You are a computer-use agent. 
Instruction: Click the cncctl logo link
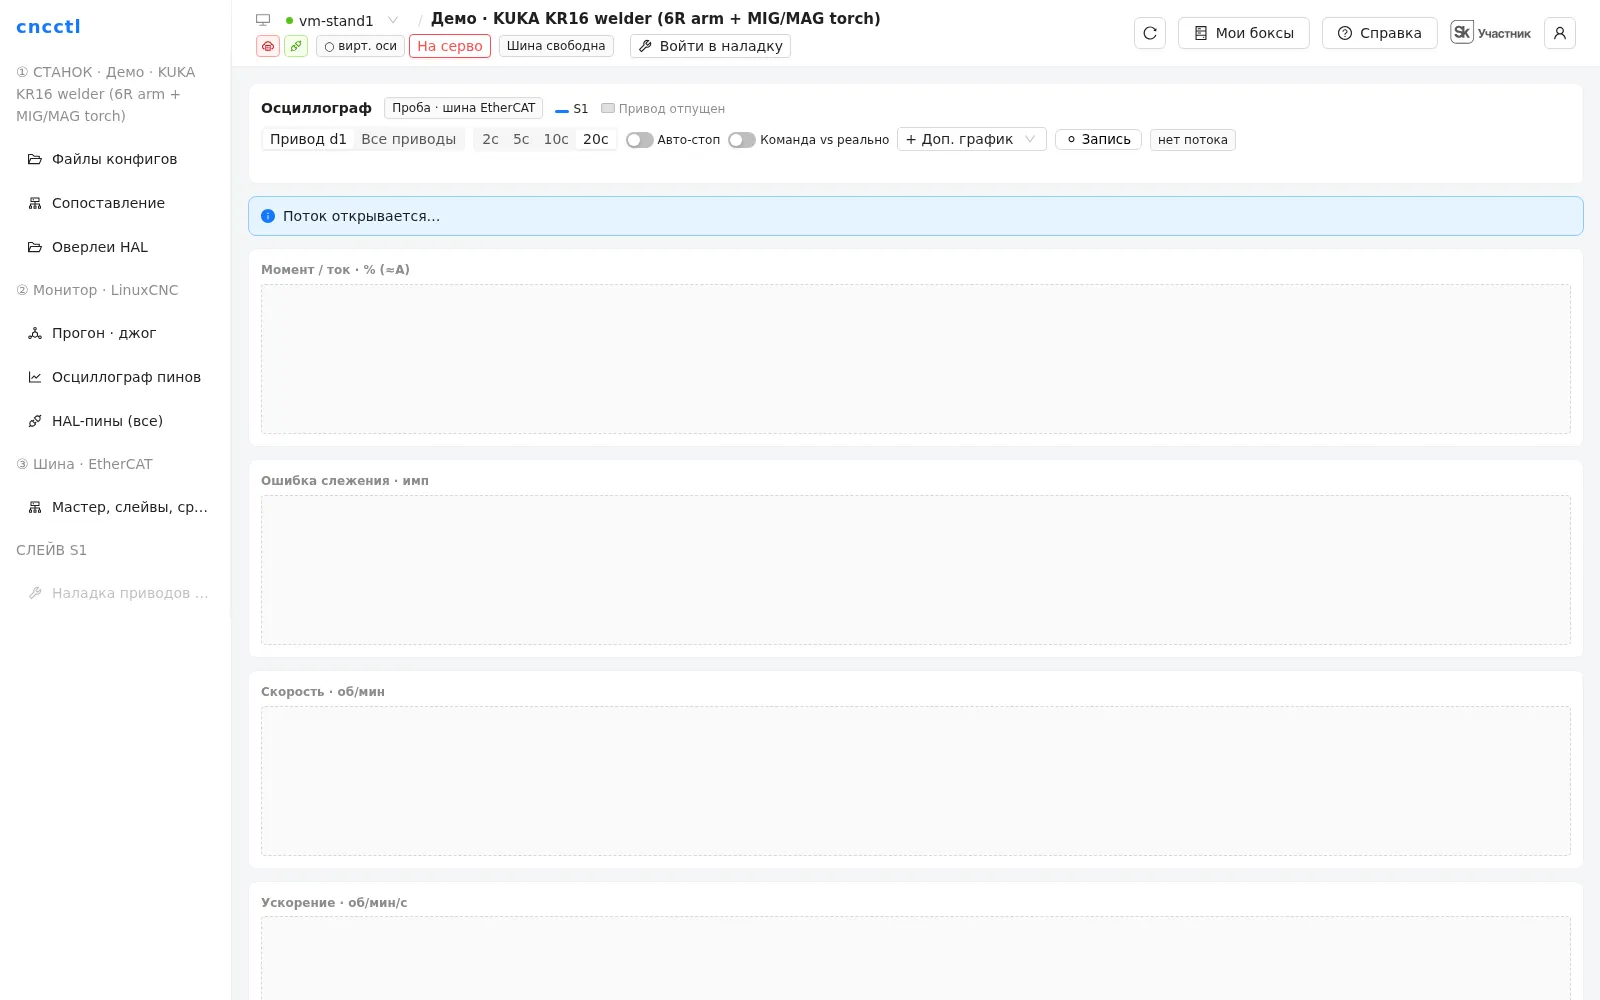pos(48,26)
